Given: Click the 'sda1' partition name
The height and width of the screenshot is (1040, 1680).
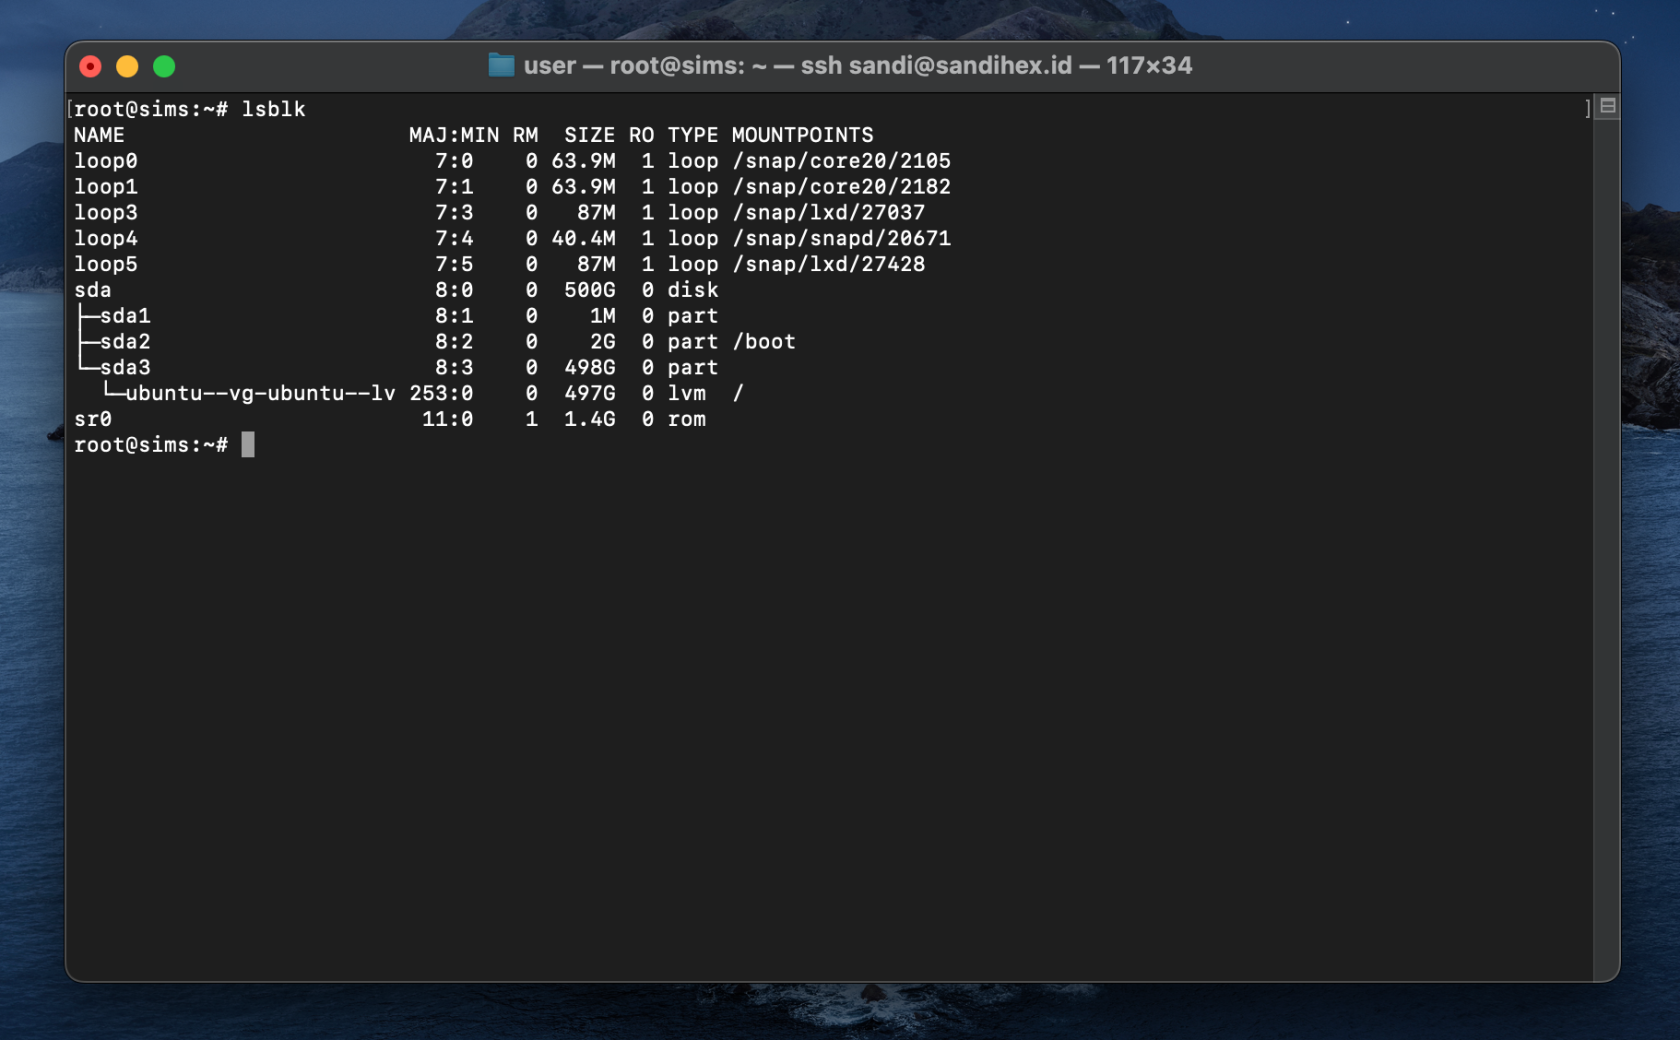Looking at the screenshot, I should pyautogui.click(x=125, y=316).
